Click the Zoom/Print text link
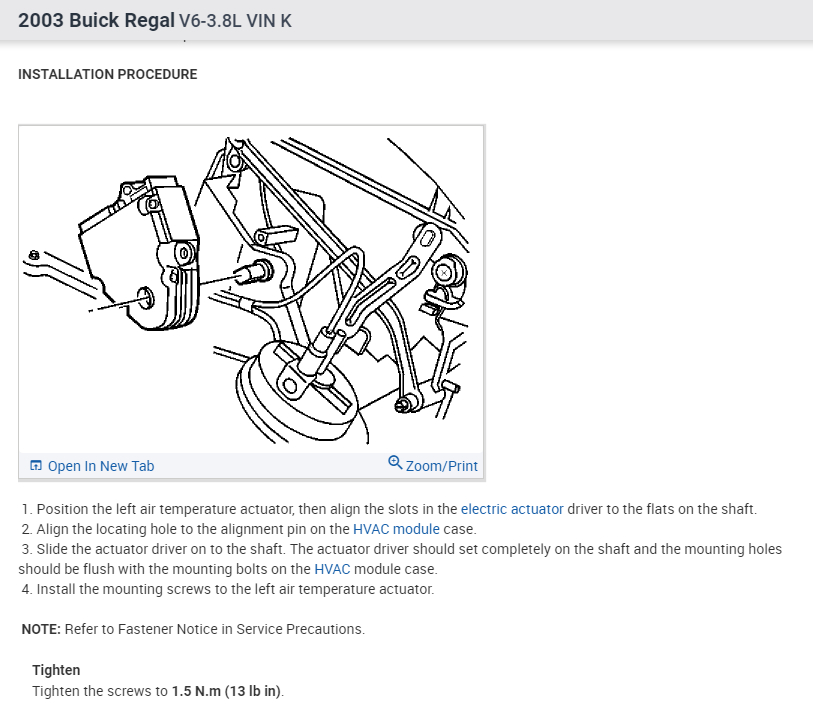Viewport: 813px width, 725px height. click(441, 466)
